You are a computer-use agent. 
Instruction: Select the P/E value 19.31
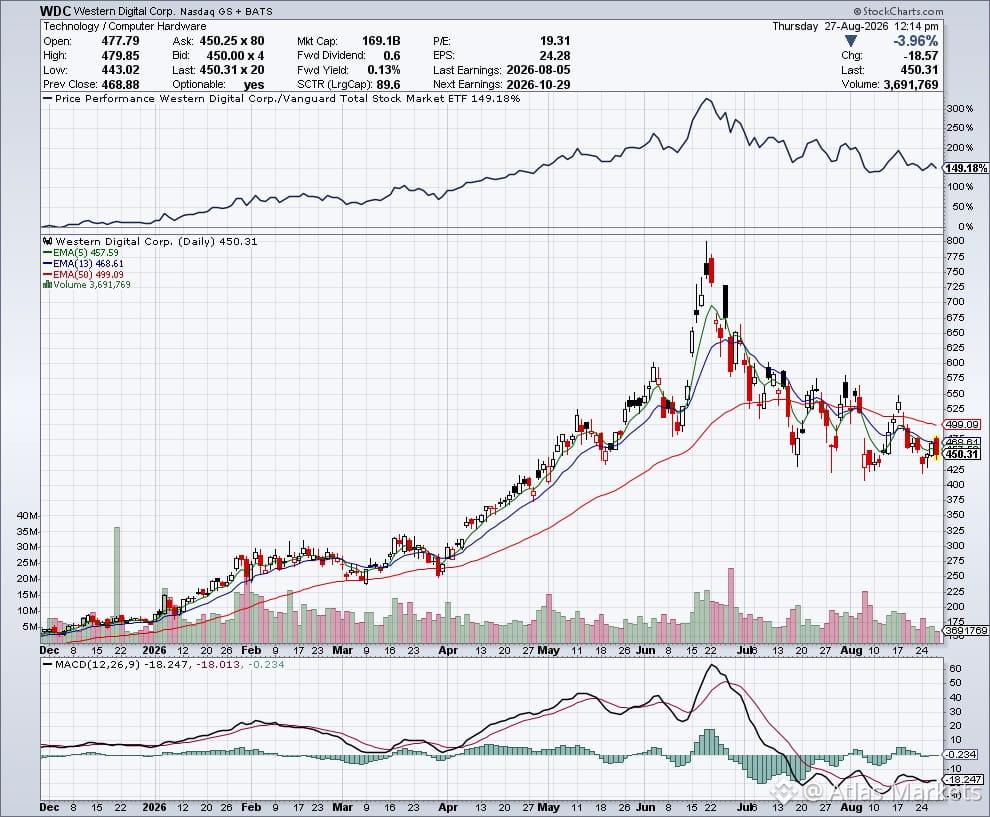pyautogui.click(x=555, y=41)
